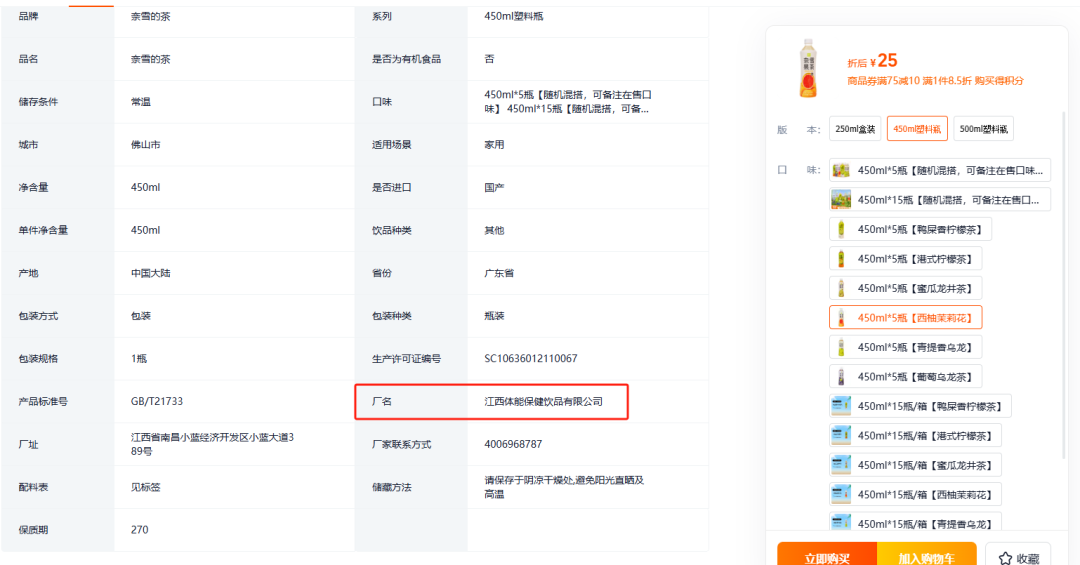The height and width of the screenshot is (565, 1080).
Task: Click the 立即购买 buy now button
Action: tap(827, 554)
